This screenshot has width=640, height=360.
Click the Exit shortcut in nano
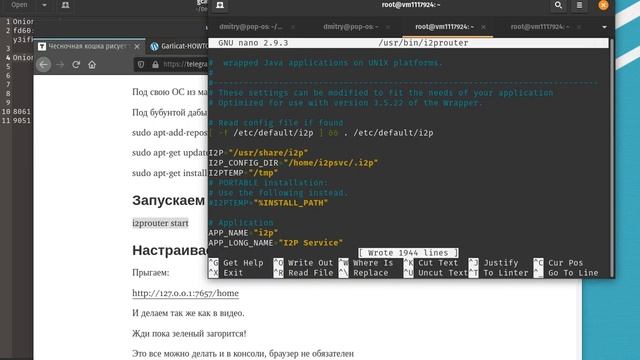[226, 273]
